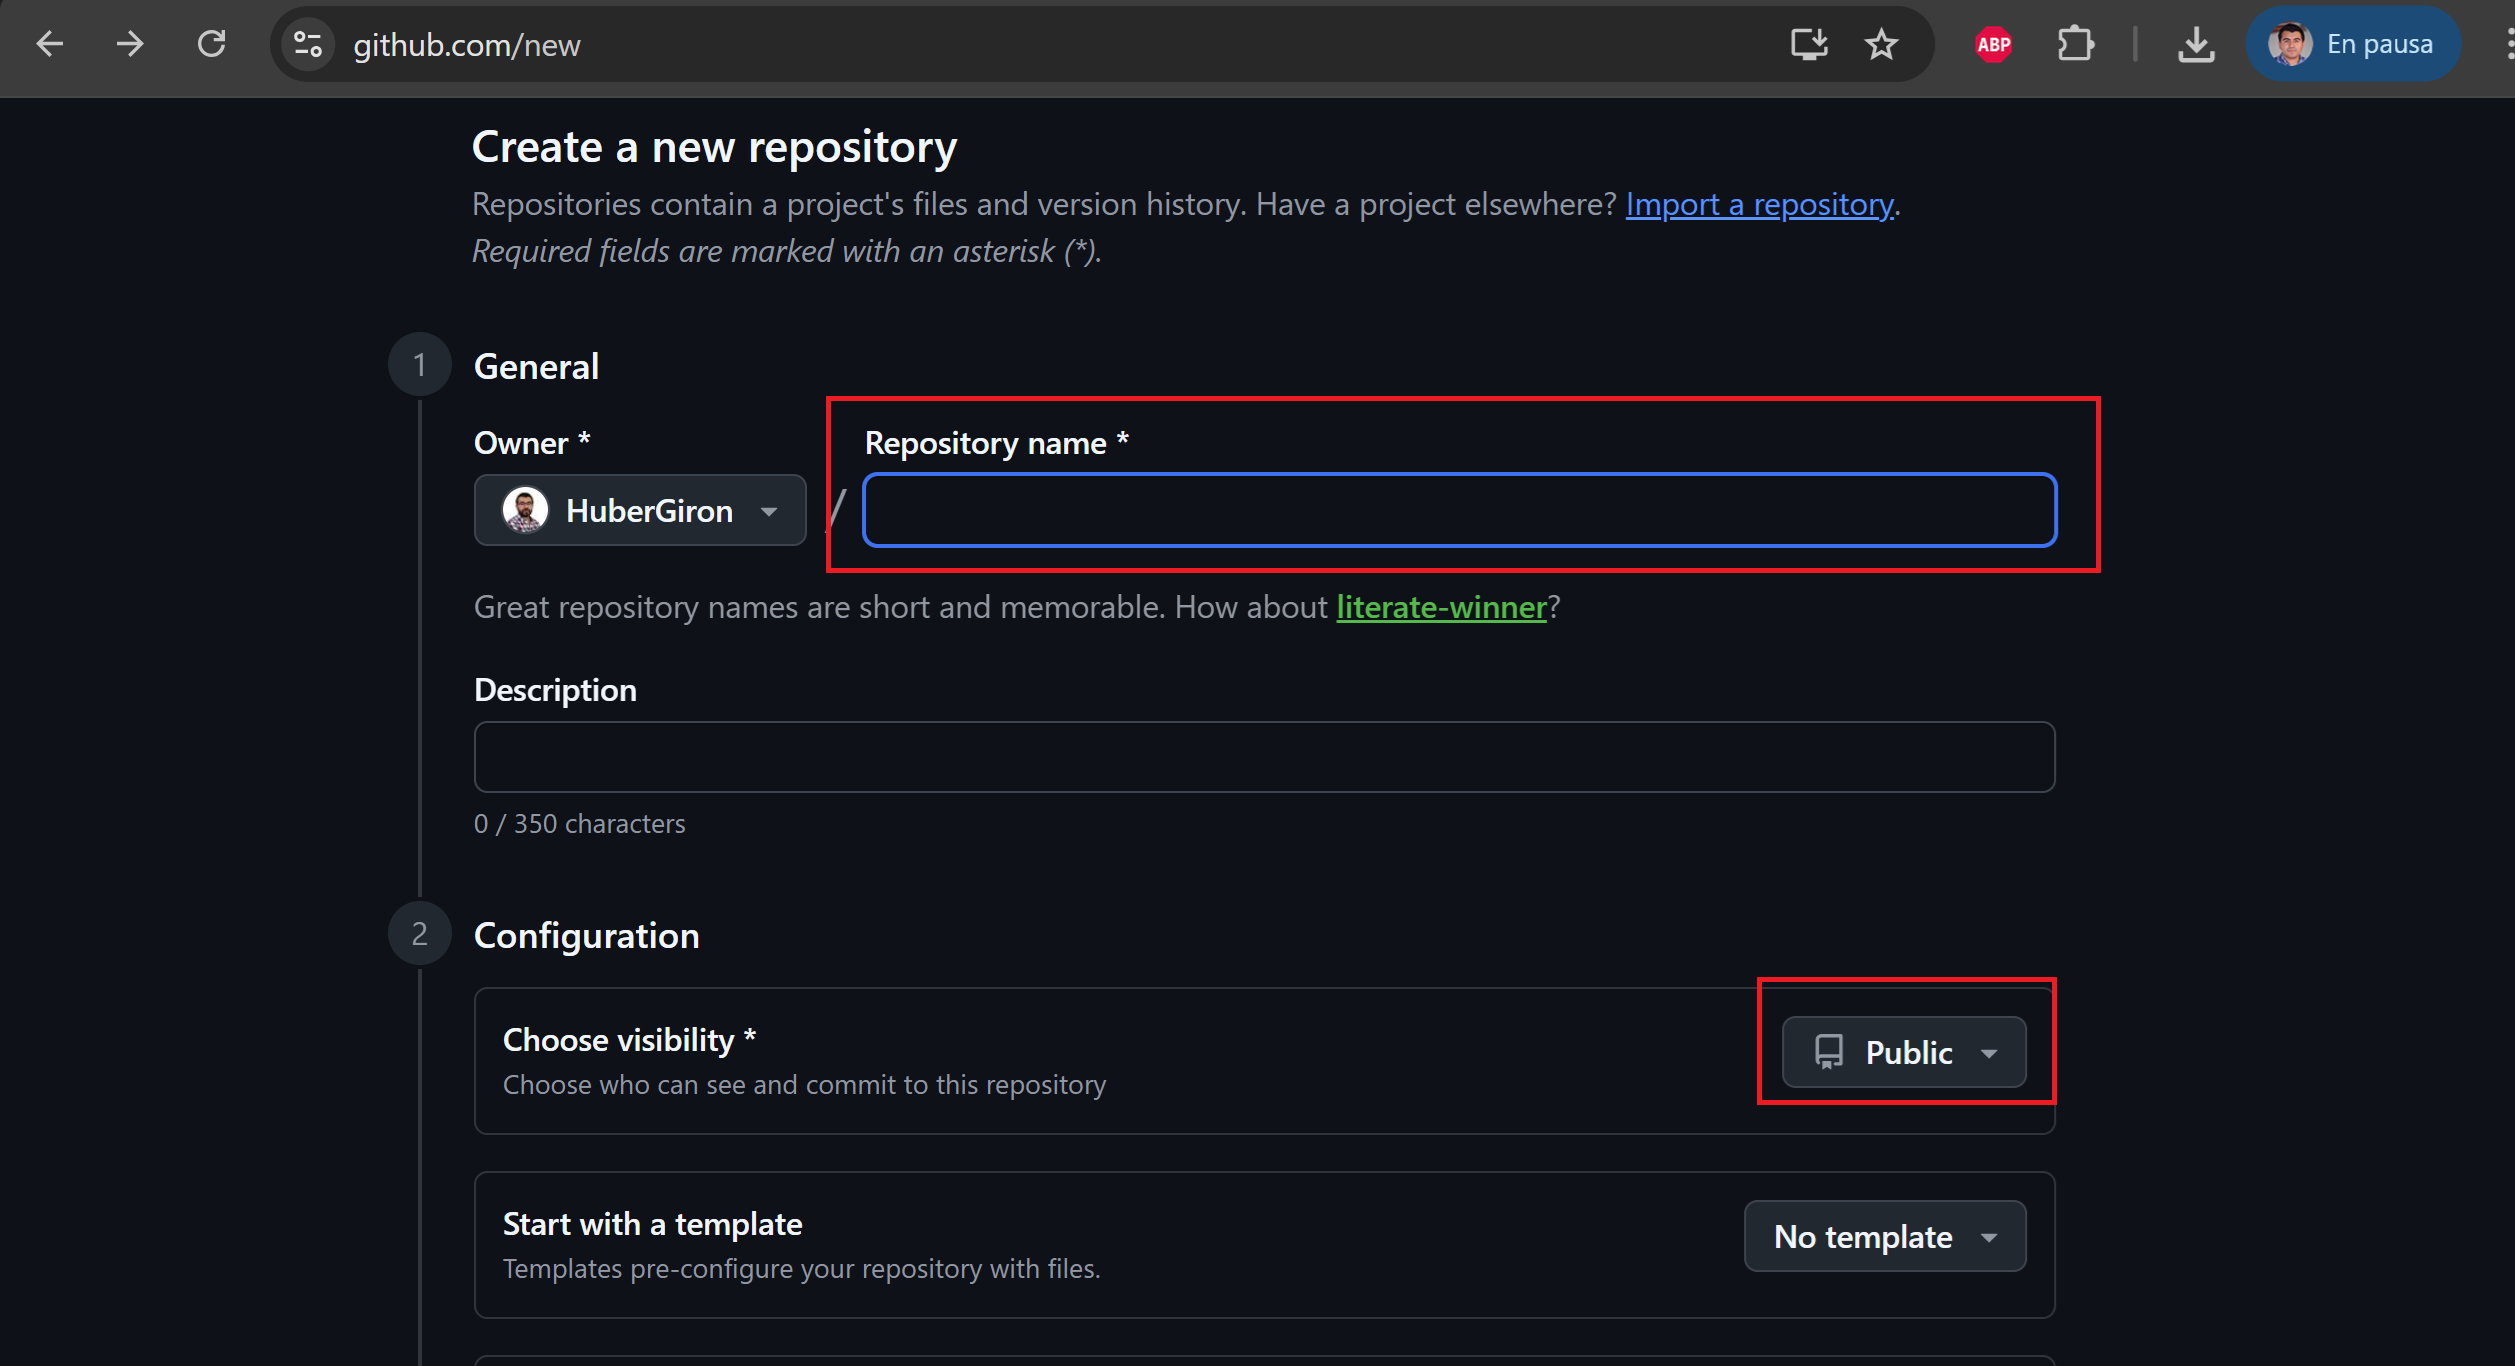
Task: Open the Extensions puzzle icon
Action: 2075,44
